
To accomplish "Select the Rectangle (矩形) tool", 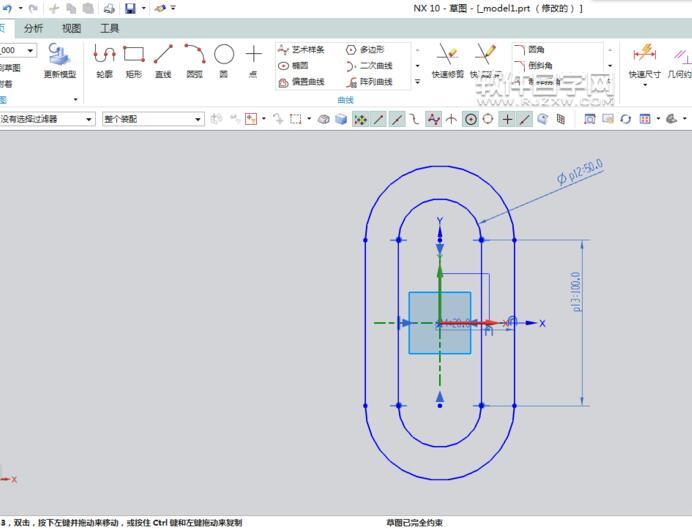I will (134, 61).
